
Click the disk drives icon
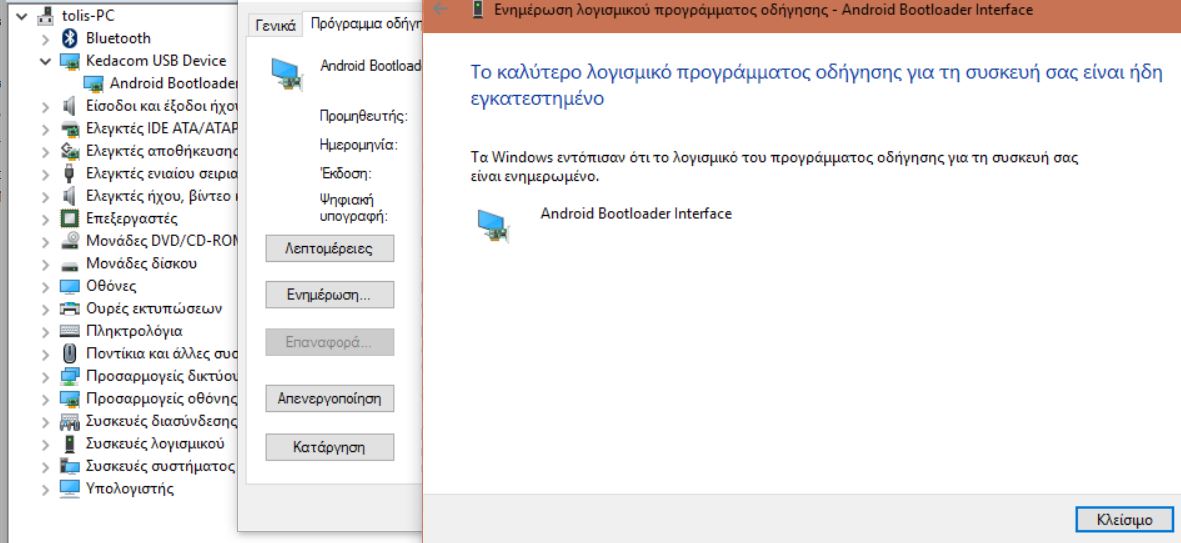pyautogui.click(x=69, y=264)
